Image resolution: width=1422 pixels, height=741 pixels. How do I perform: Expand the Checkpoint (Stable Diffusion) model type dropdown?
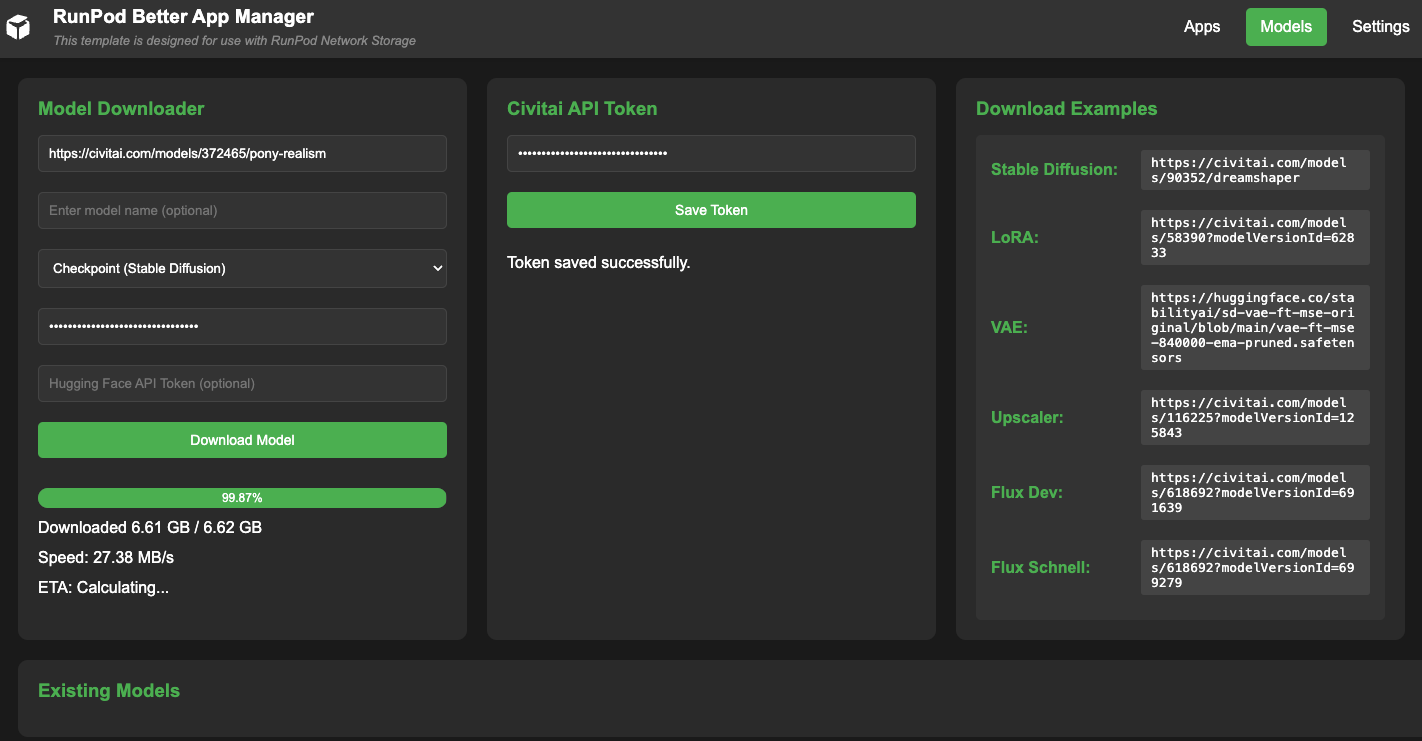pyautogui.click(x=242, y=268)
